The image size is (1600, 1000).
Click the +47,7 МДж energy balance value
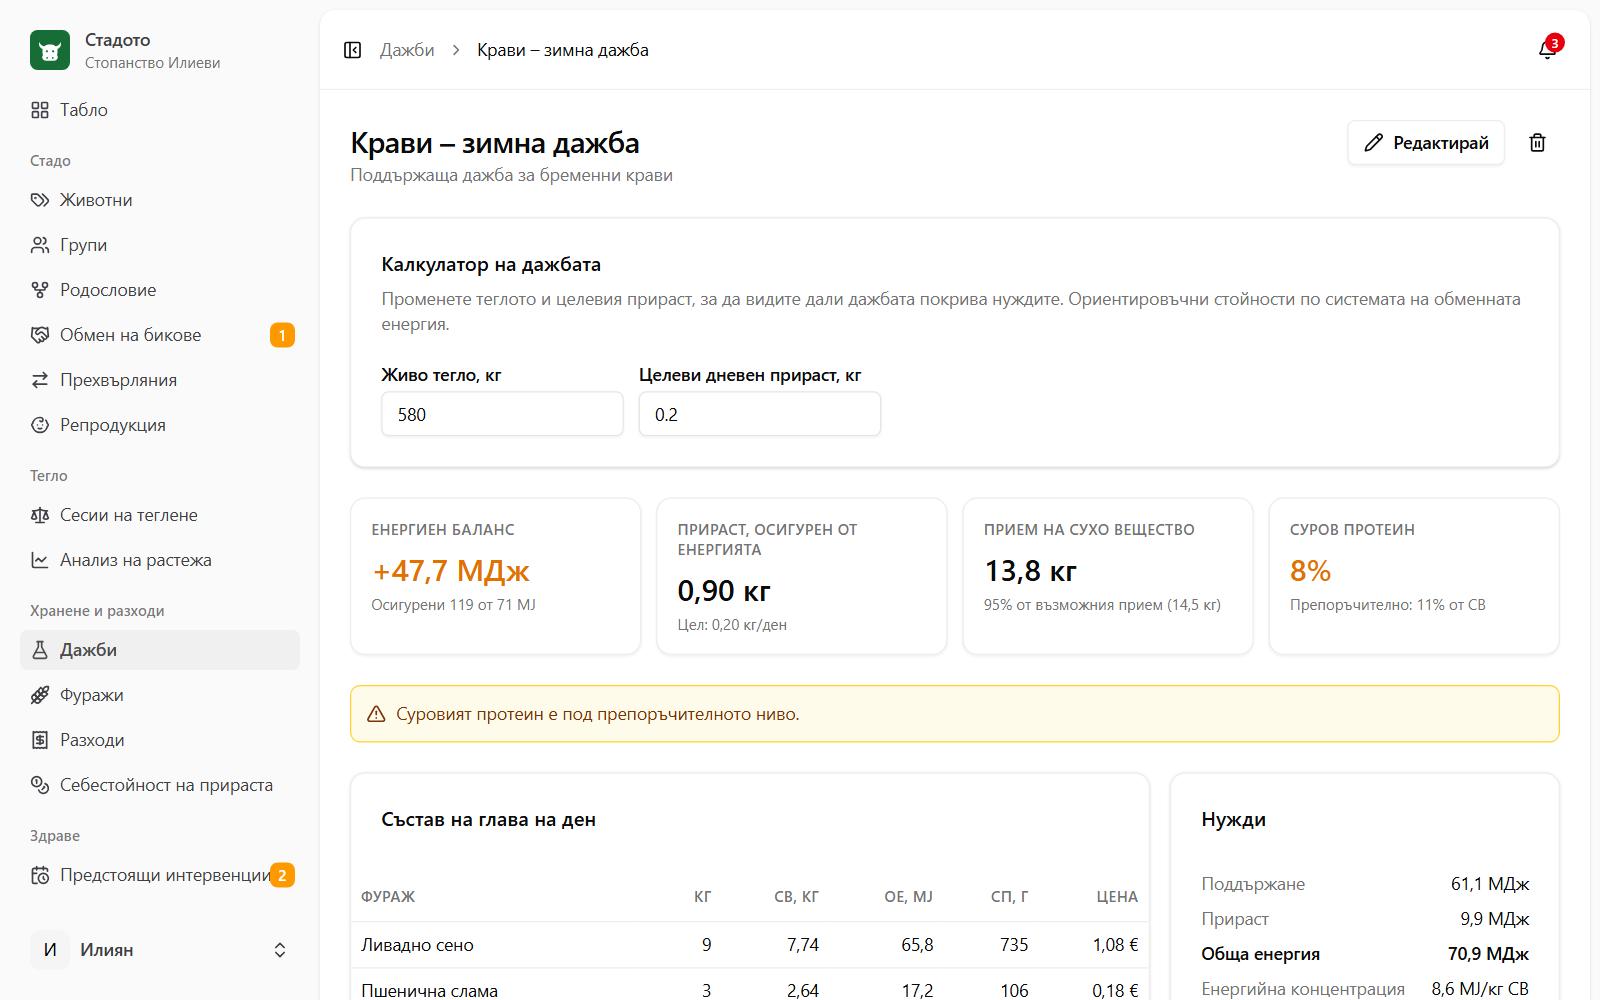(x=450, y=571)
